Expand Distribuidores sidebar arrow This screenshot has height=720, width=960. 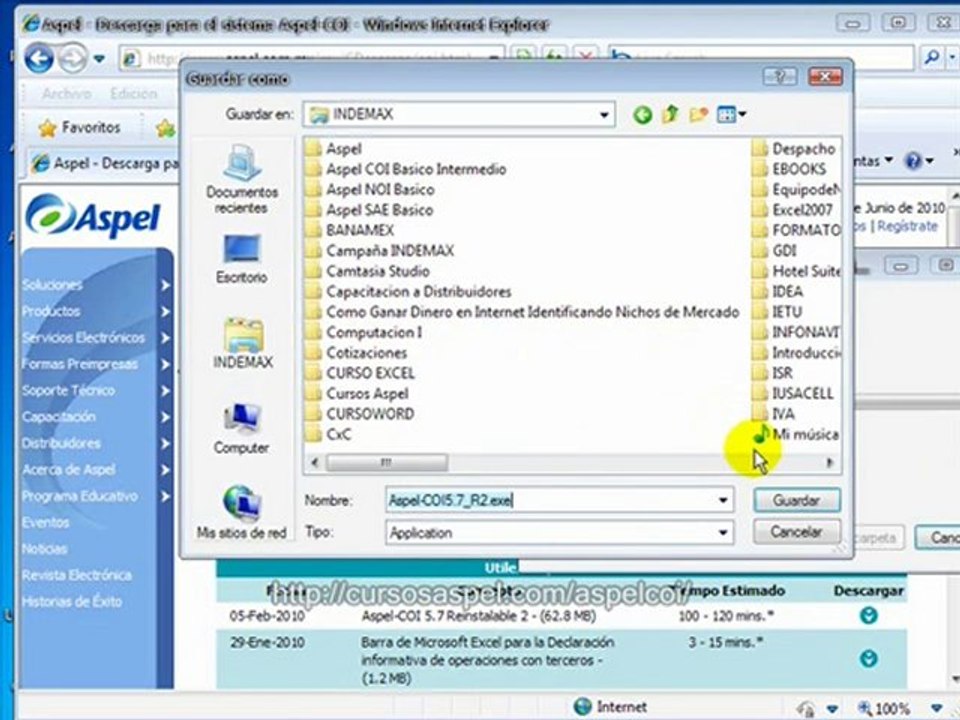tap(165, 443)
